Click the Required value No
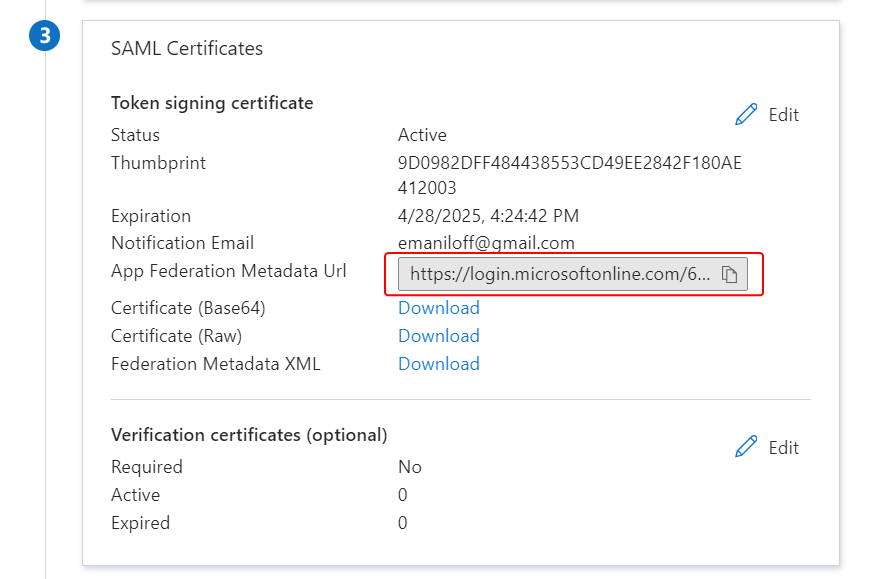Screen dimensions: 875x579 click(410, 467)
